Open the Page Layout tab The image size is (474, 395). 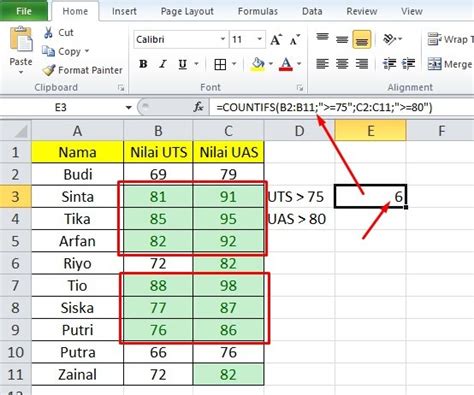pos(187,11)
